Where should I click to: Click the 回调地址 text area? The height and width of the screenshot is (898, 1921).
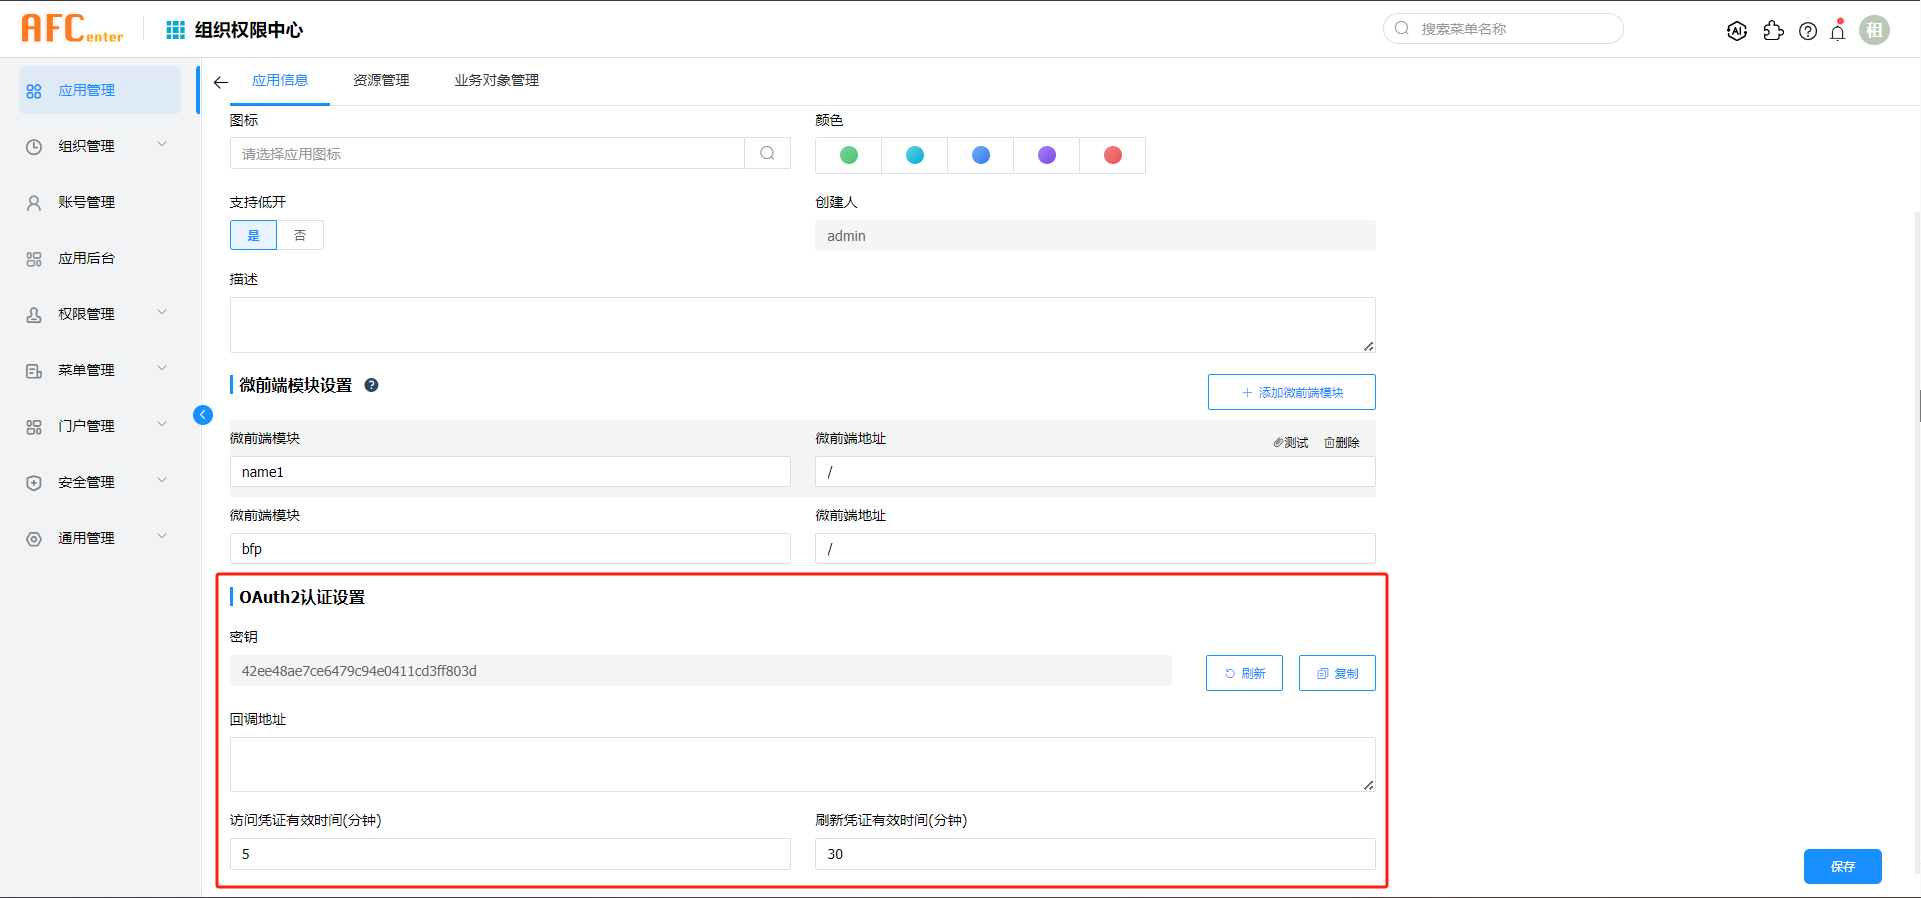tap(802, 764)
